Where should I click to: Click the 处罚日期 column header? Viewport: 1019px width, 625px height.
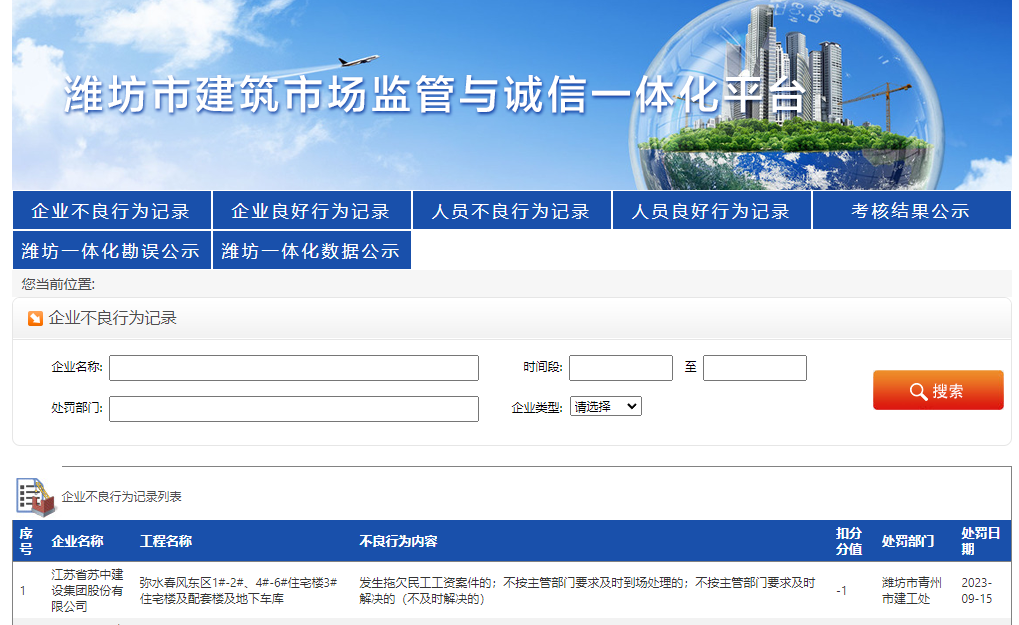click(x=980, y=541)
